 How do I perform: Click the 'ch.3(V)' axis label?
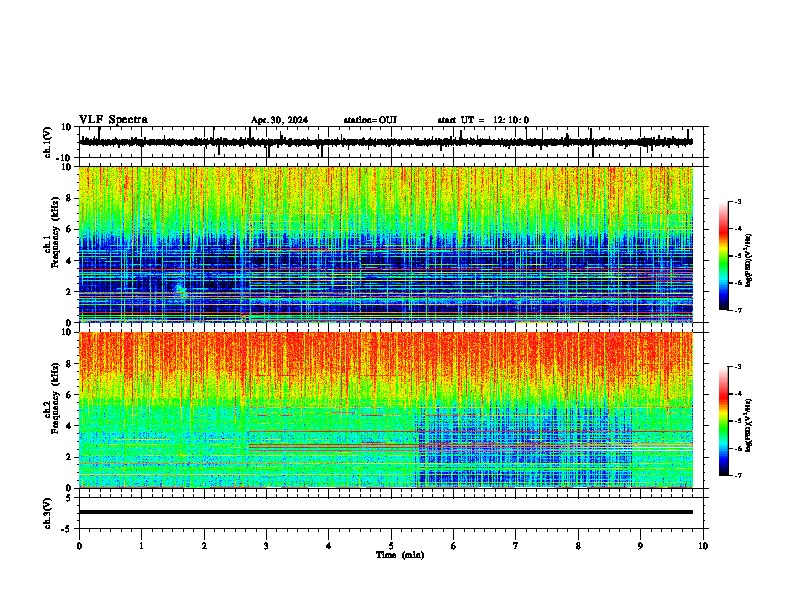[47, 513]
